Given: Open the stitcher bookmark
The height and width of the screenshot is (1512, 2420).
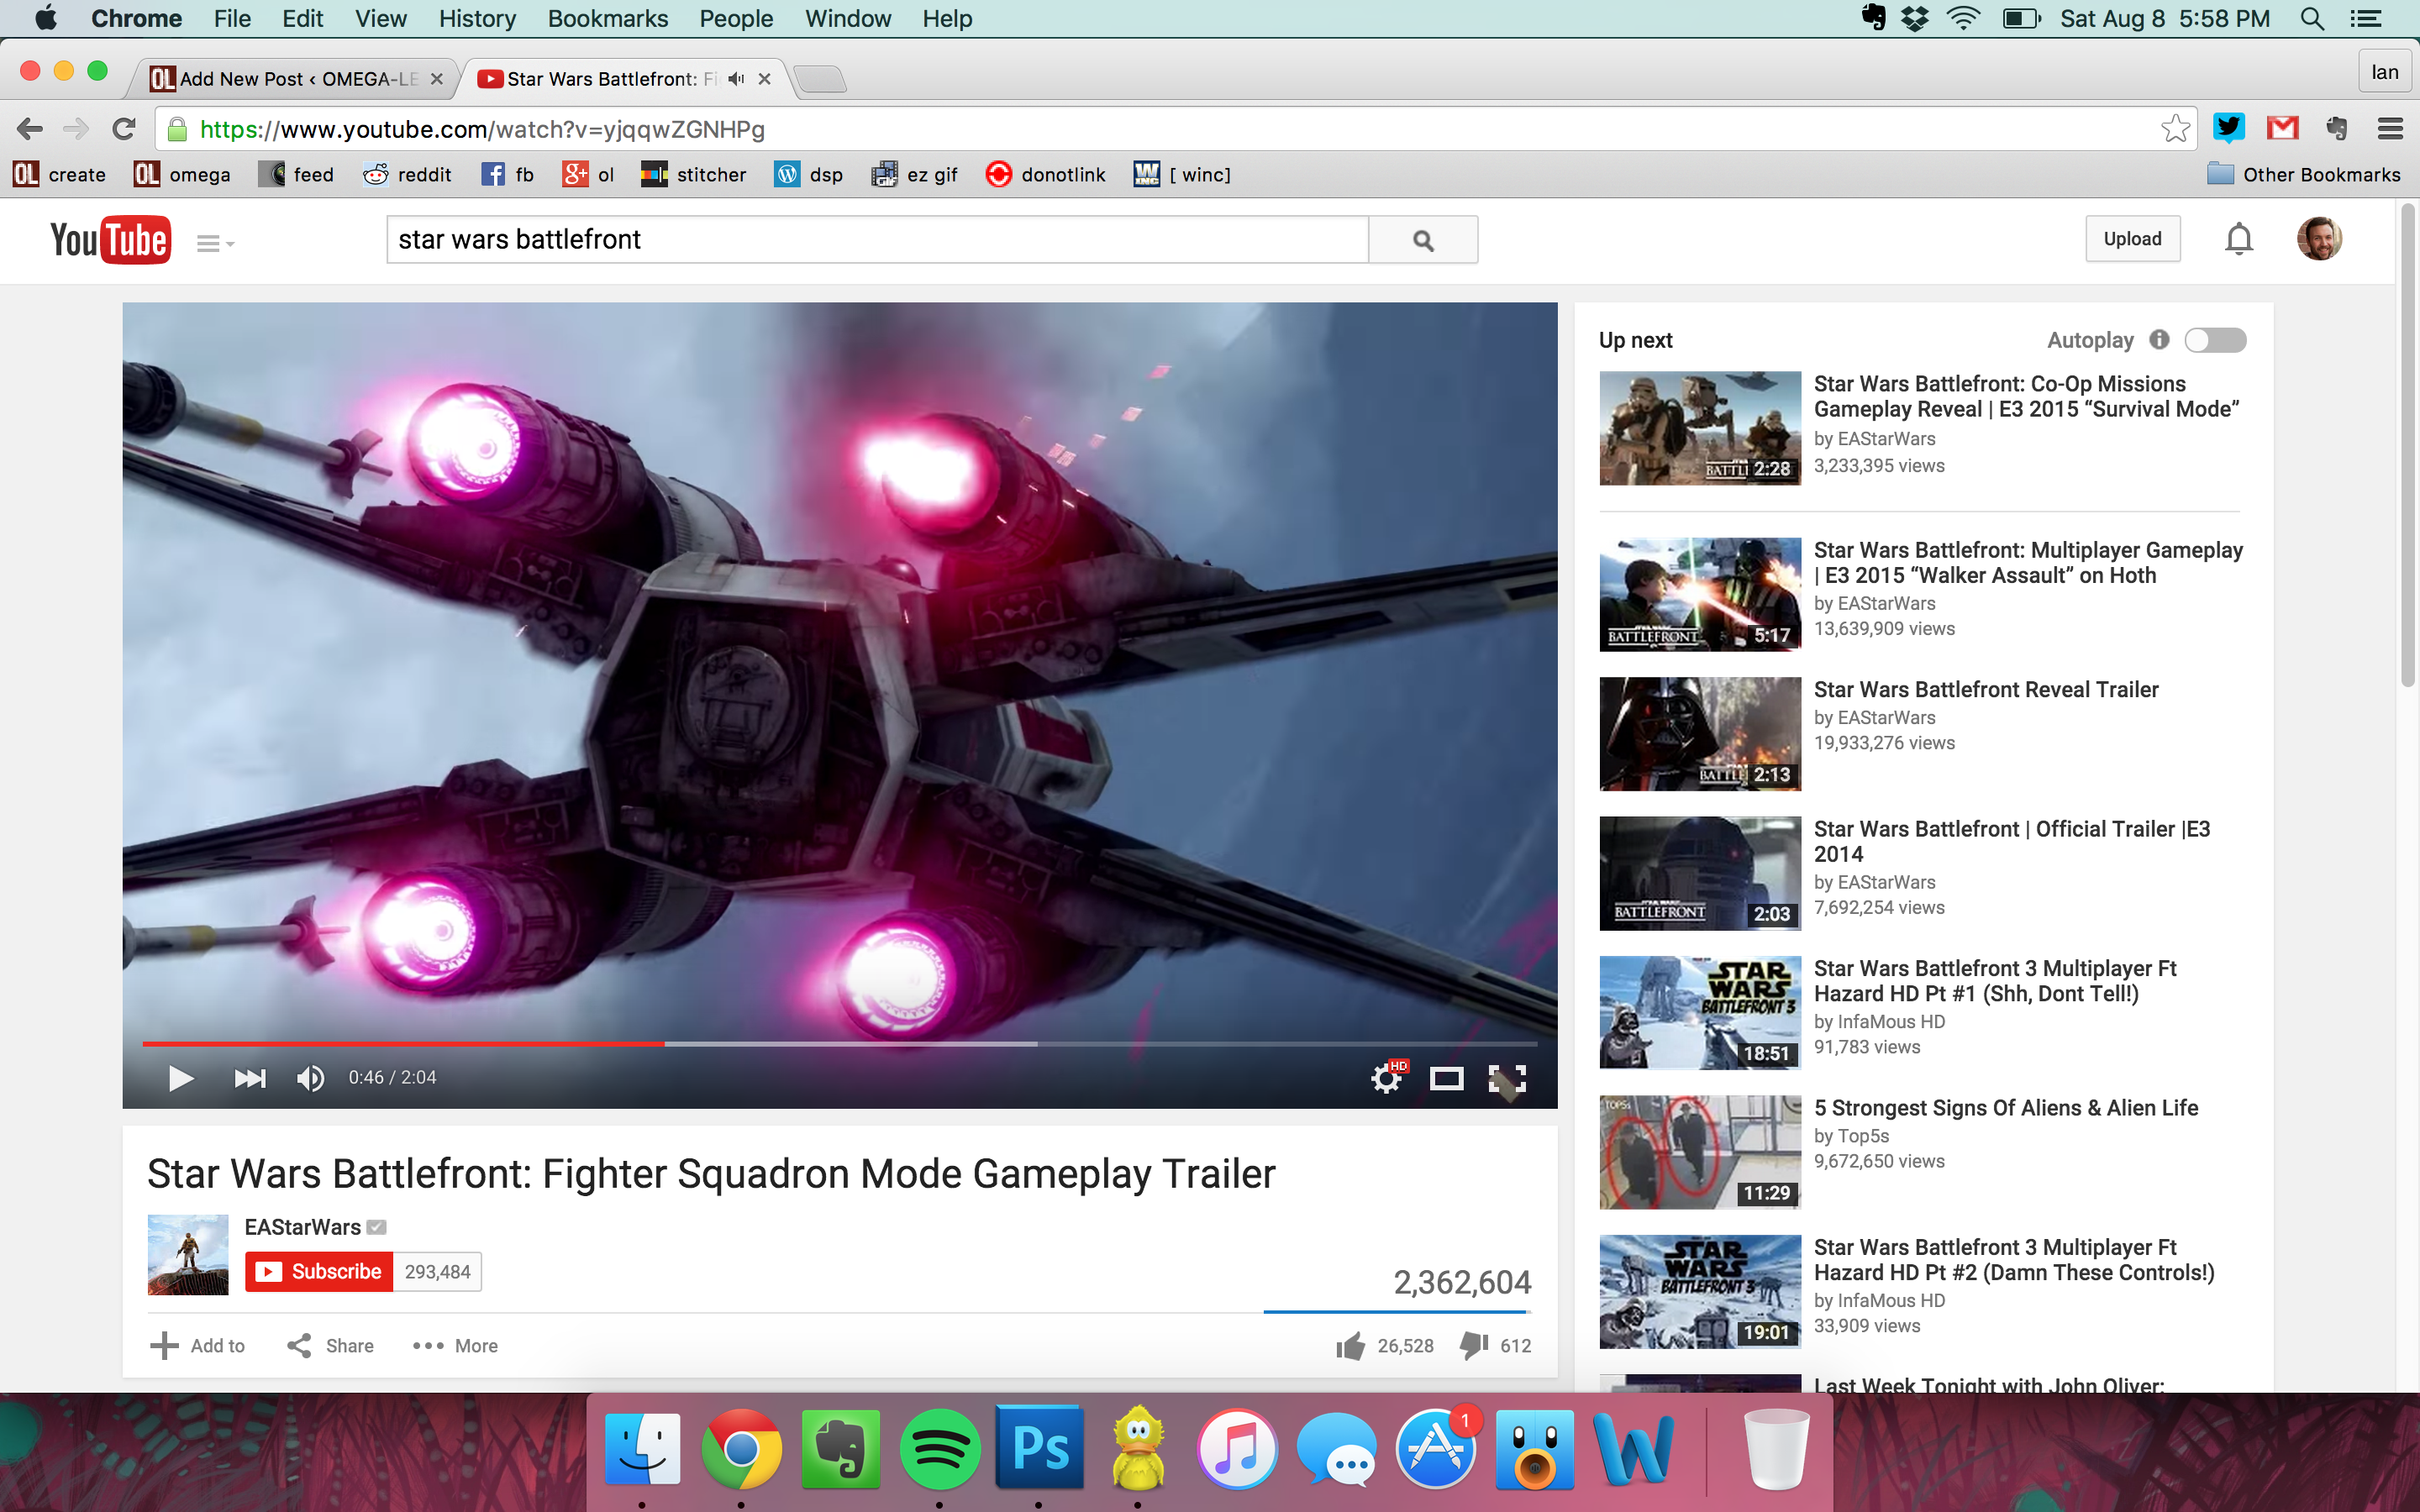Looking at the screenshot, I should click(694, 175).
